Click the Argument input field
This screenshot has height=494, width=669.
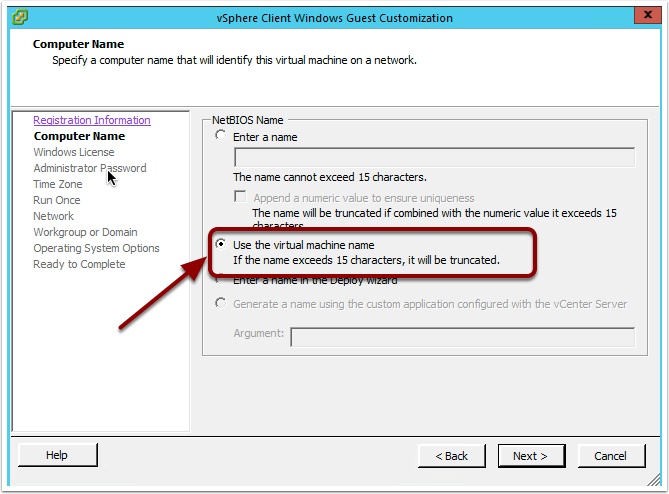(462, 337)
